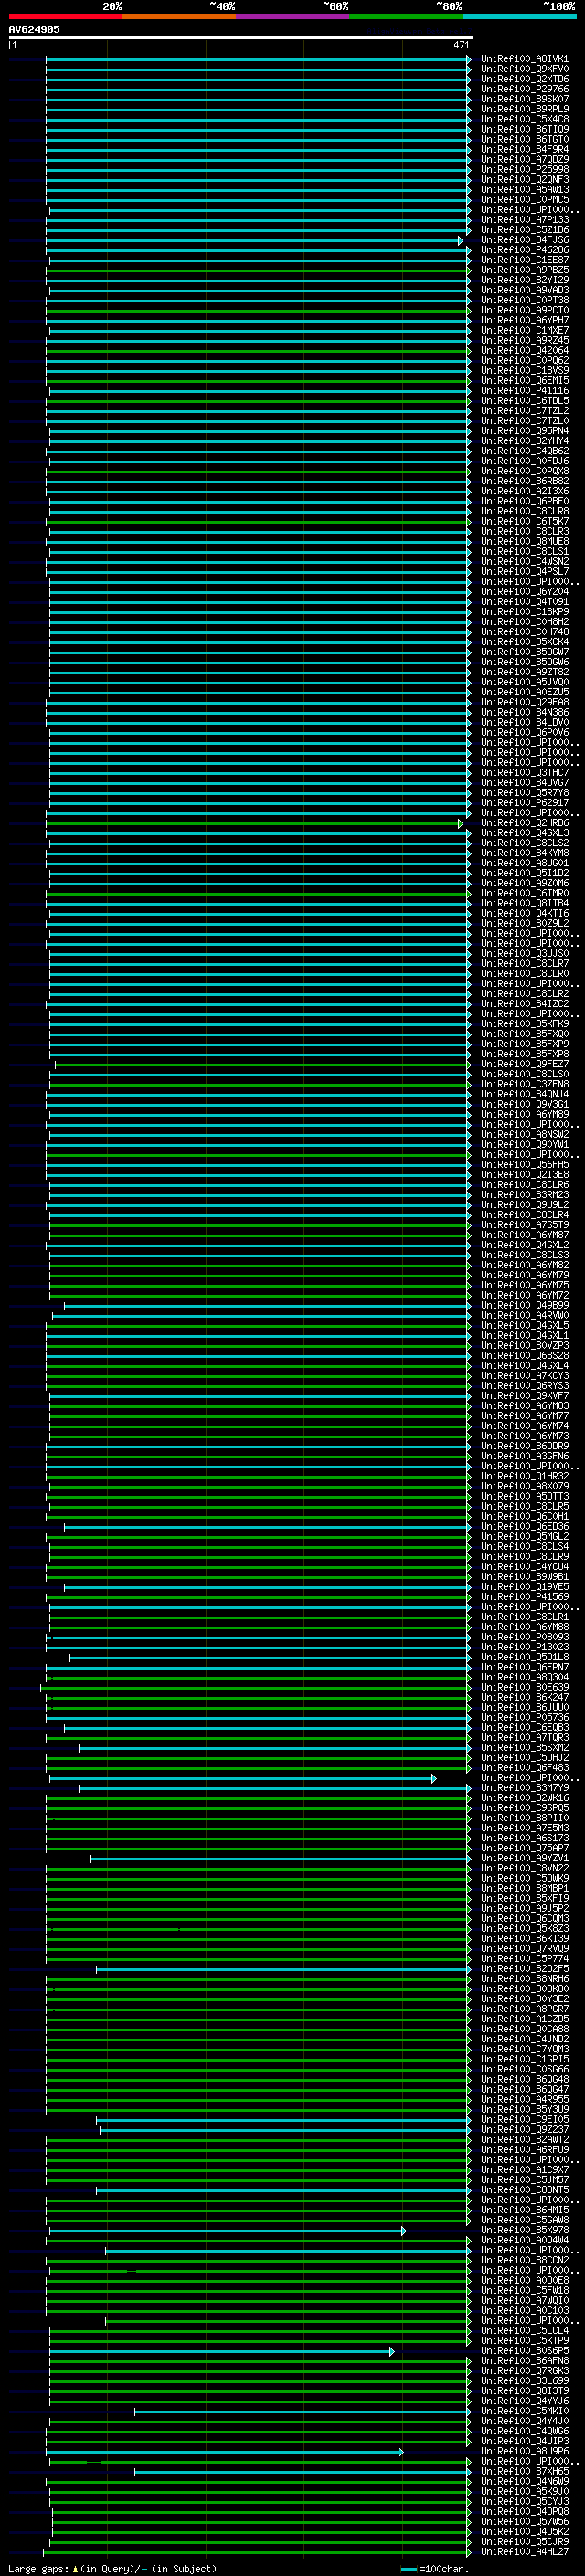Click the purple ~60% identity legend segment
The width and height of the screenshot is (585, 2576).
click(292, 16)
